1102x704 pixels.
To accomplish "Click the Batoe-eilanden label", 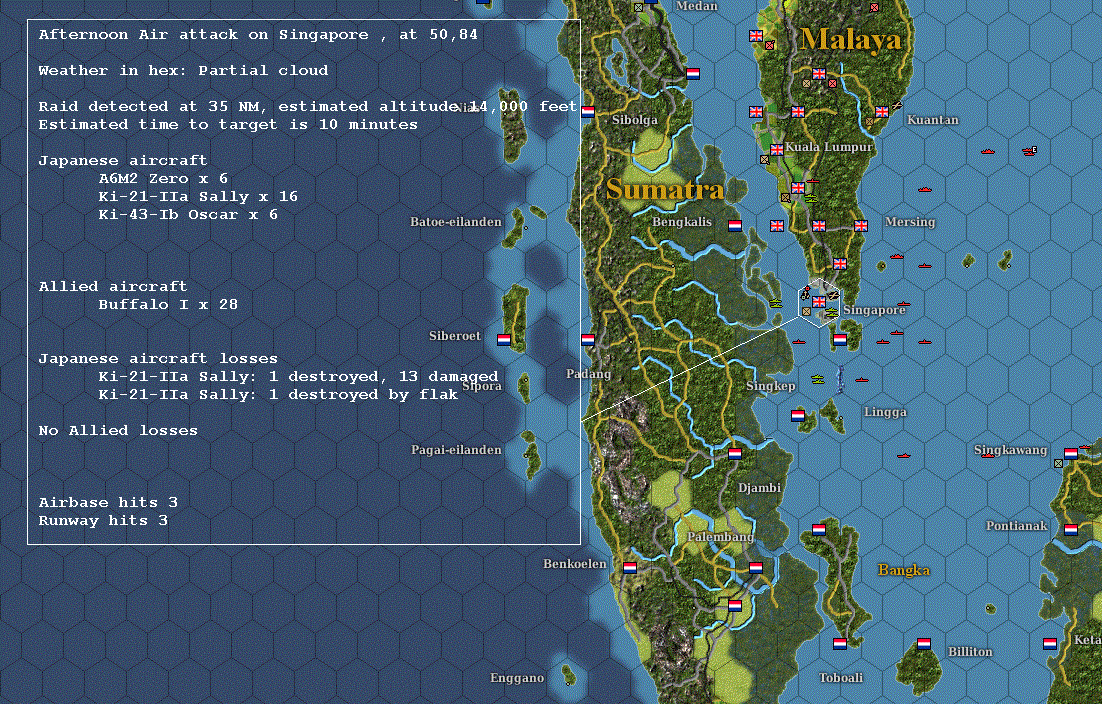I will [x=456, y=222].
